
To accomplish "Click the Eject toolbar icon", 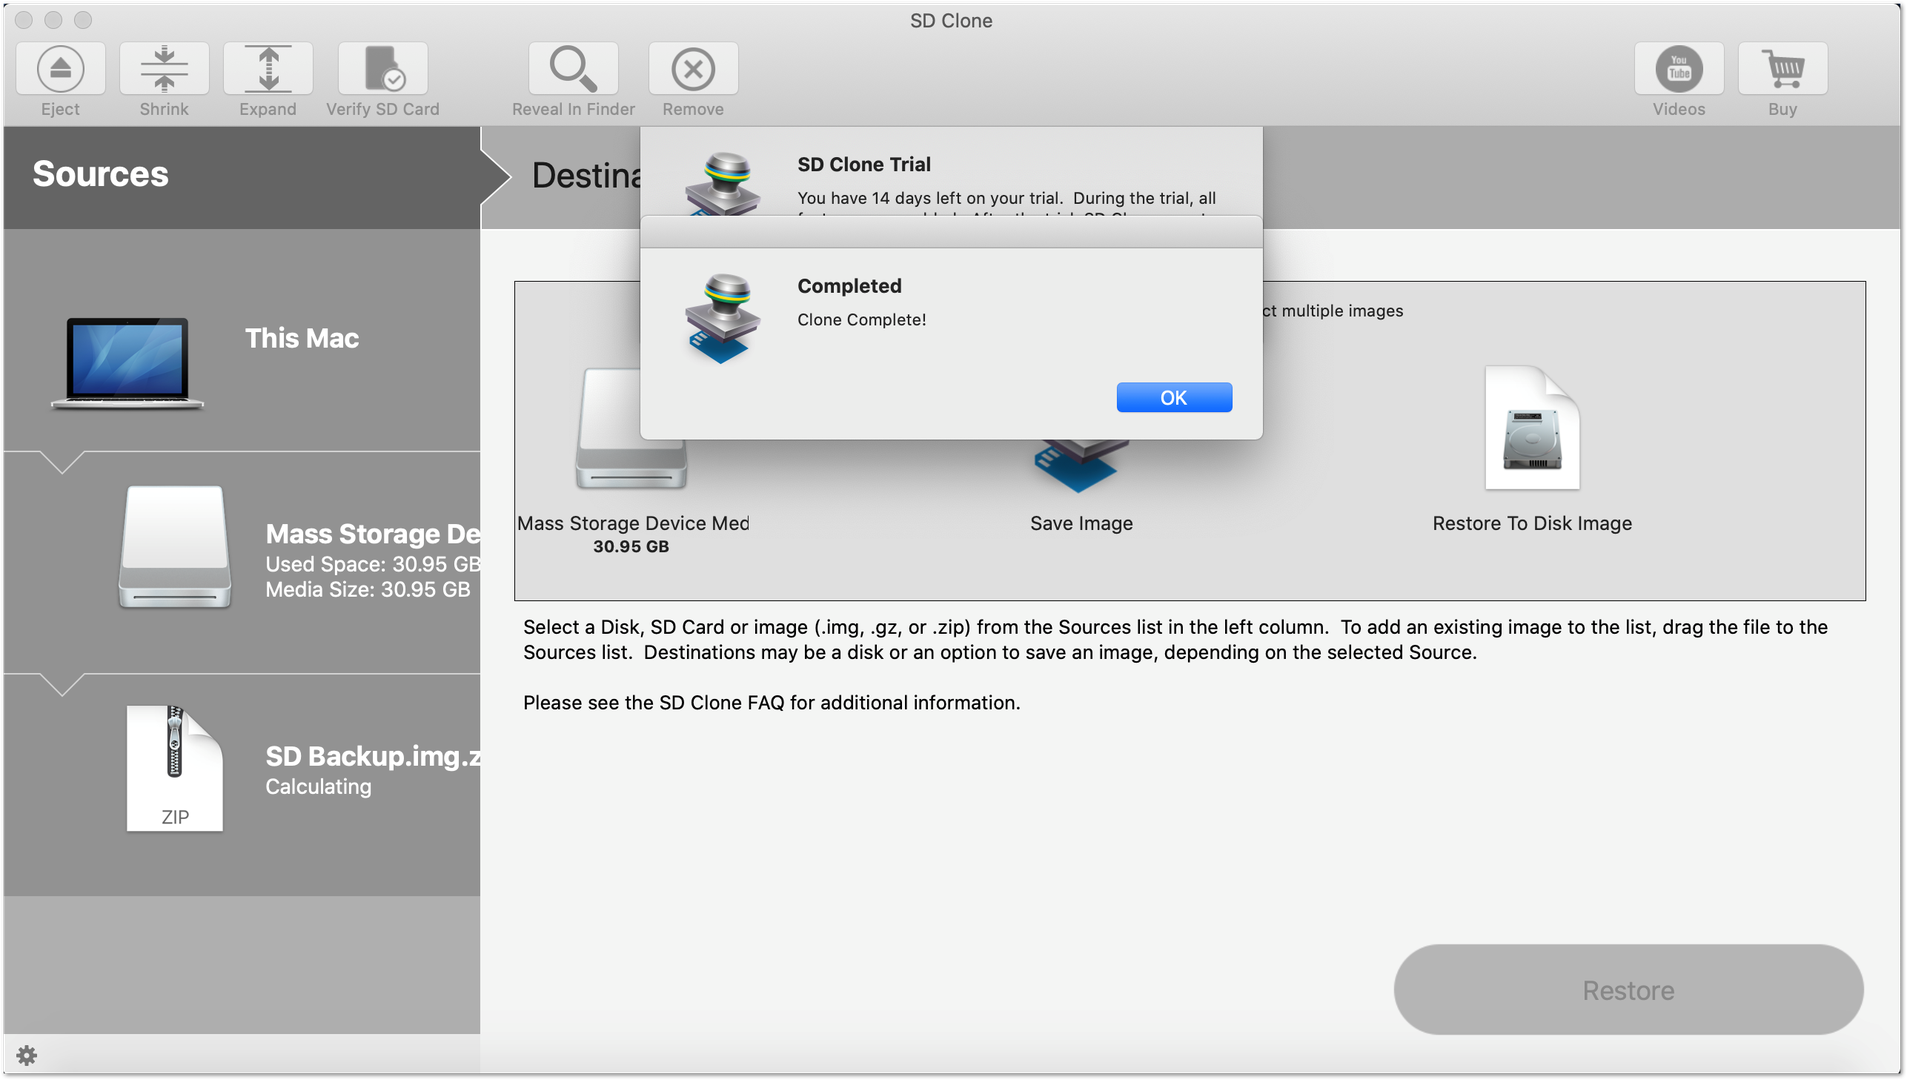I will point(60,69).
